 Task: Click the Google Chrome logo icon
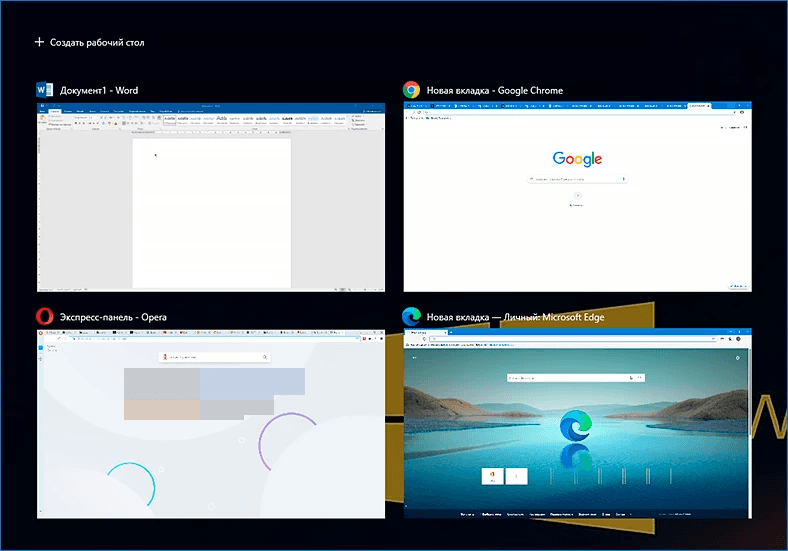[411, 90]
